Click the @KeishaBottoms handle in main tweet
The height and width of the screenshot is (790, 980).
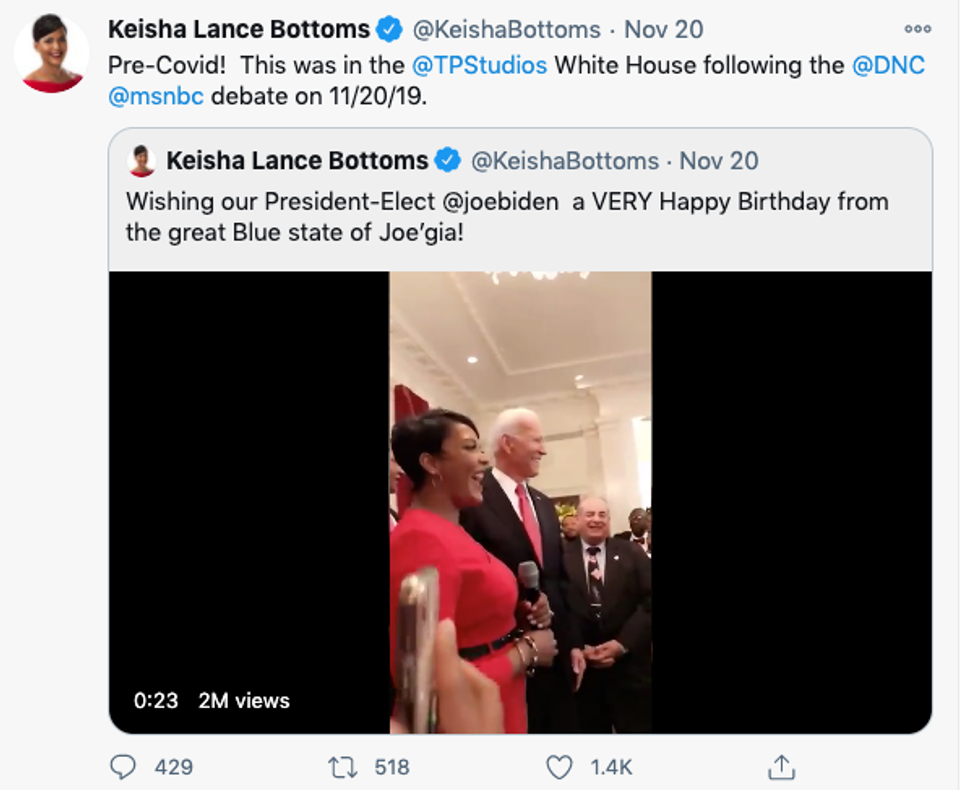pos(507,29)
